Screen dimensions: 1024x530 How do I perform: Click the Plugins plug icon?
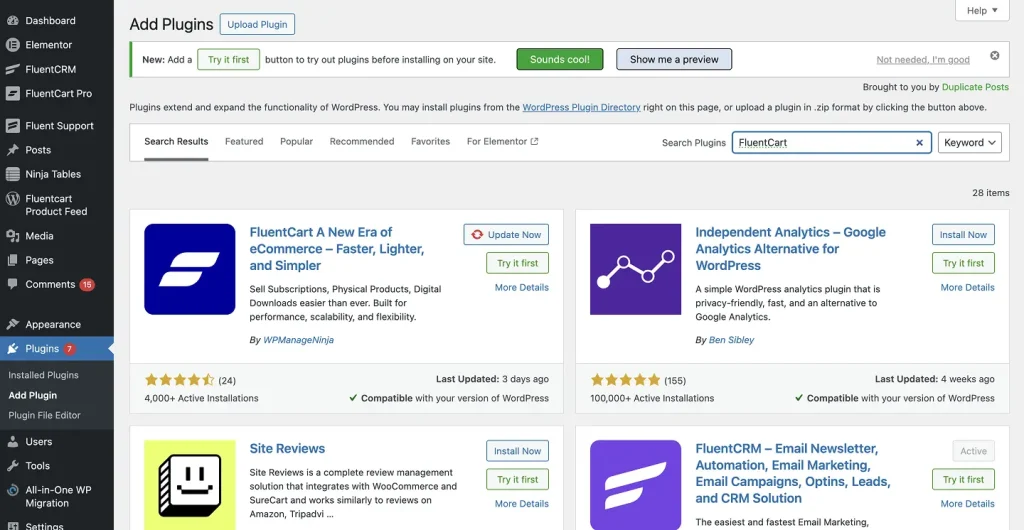click(x=12, y=349)
